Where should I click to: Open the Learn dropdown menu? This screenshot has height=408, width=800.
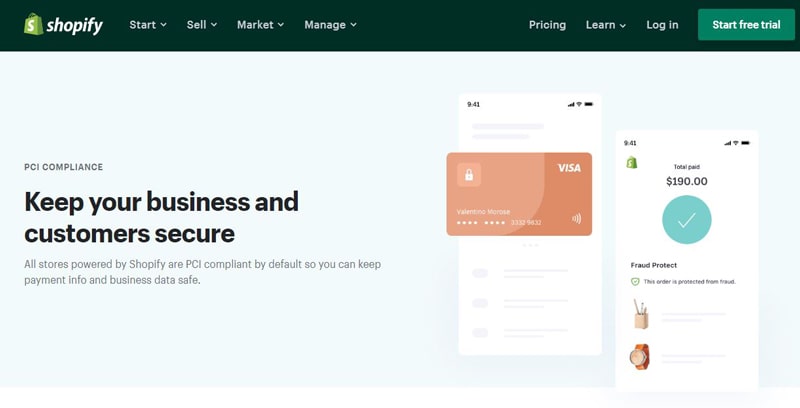point(606,24)
